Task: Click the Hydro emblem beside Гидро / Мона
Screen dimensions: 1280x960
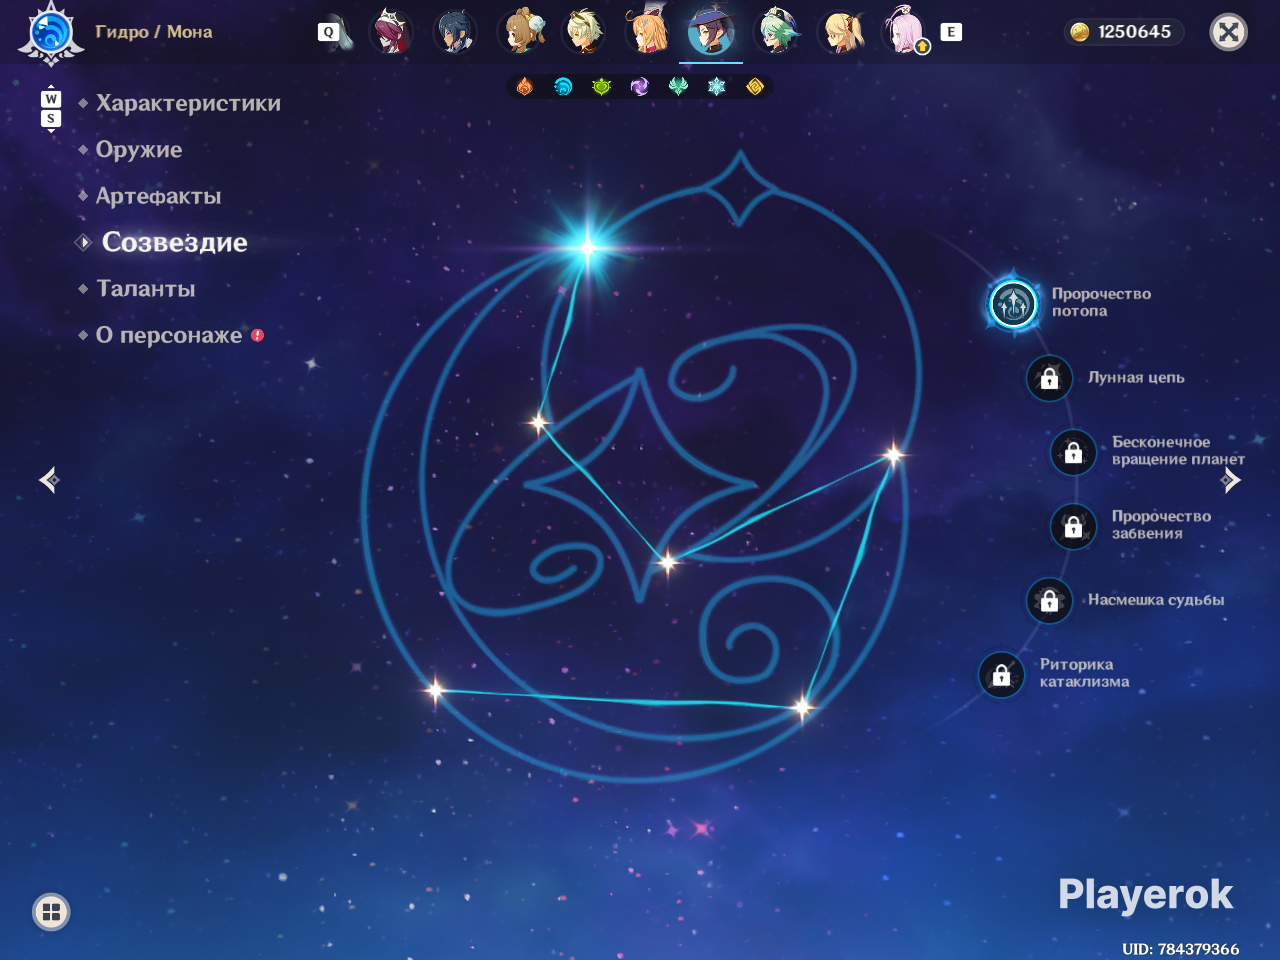Action: (x=51, y=32)
